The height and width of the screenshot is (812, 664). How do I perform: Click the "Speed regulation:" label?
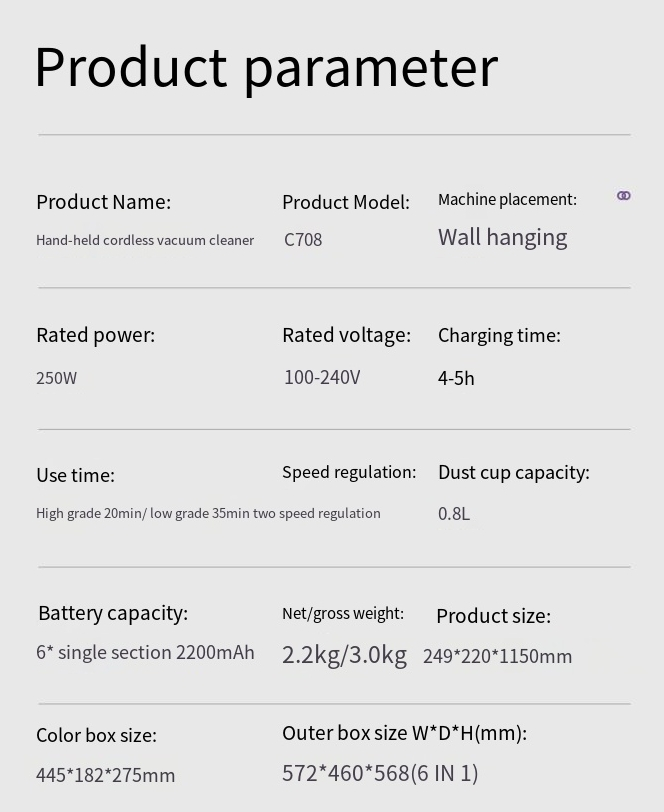(x=349, y=472)
